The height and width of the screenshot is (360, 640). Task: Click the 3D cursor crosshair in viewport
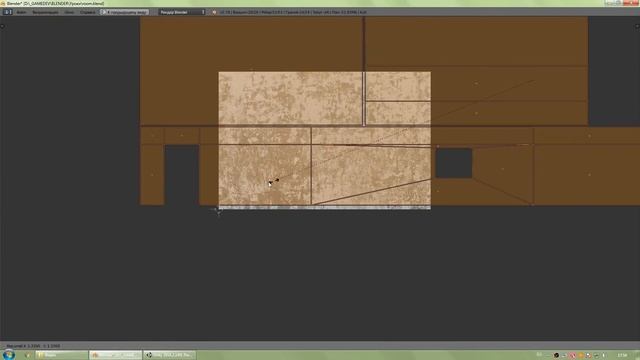tap(218, 211)
